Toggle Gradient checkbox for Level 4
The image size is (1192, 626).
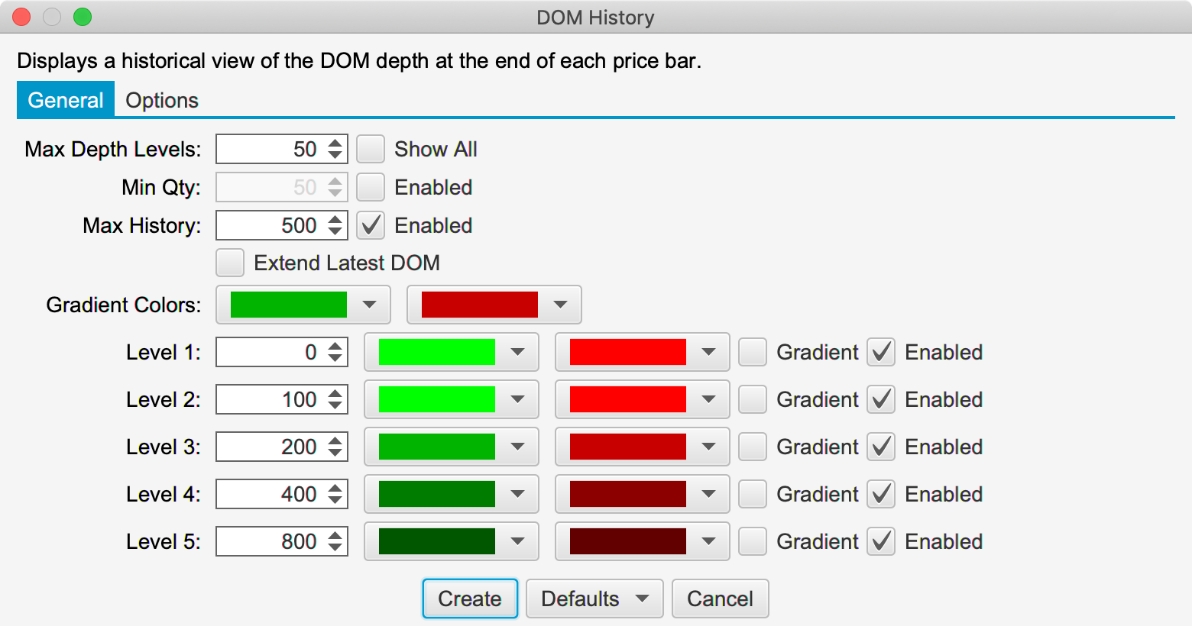pos(753,494)
